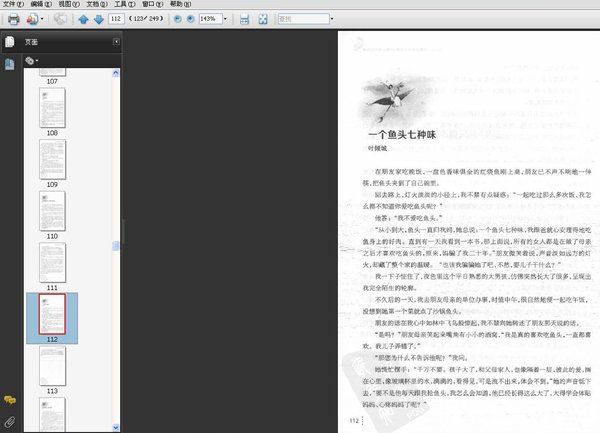Viewport: 600px width, 433px height.
Task: Click the article title 一个鱼头七种味
Action: coord(402,135)
